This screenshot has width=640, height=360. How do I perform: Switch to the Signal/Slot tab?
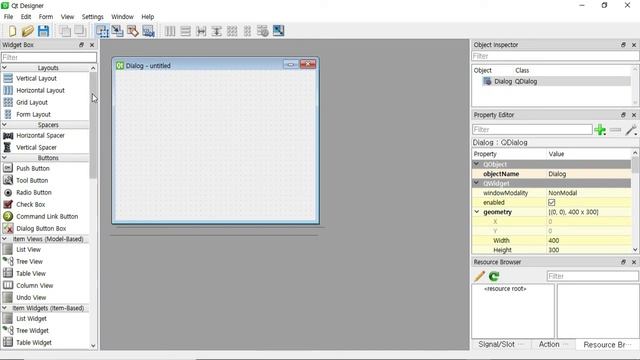(x=501, y=344)
